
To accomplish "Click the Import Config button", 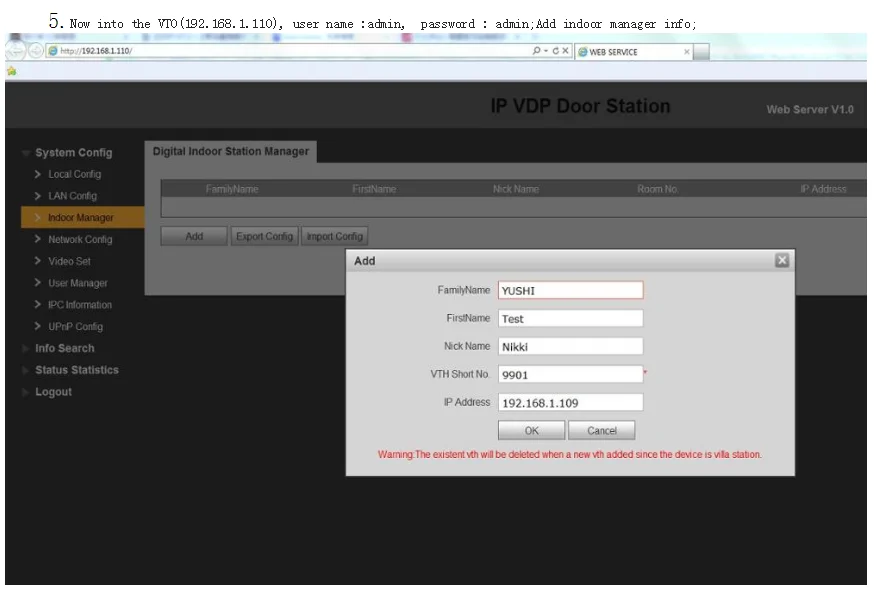I will point(335,236).
